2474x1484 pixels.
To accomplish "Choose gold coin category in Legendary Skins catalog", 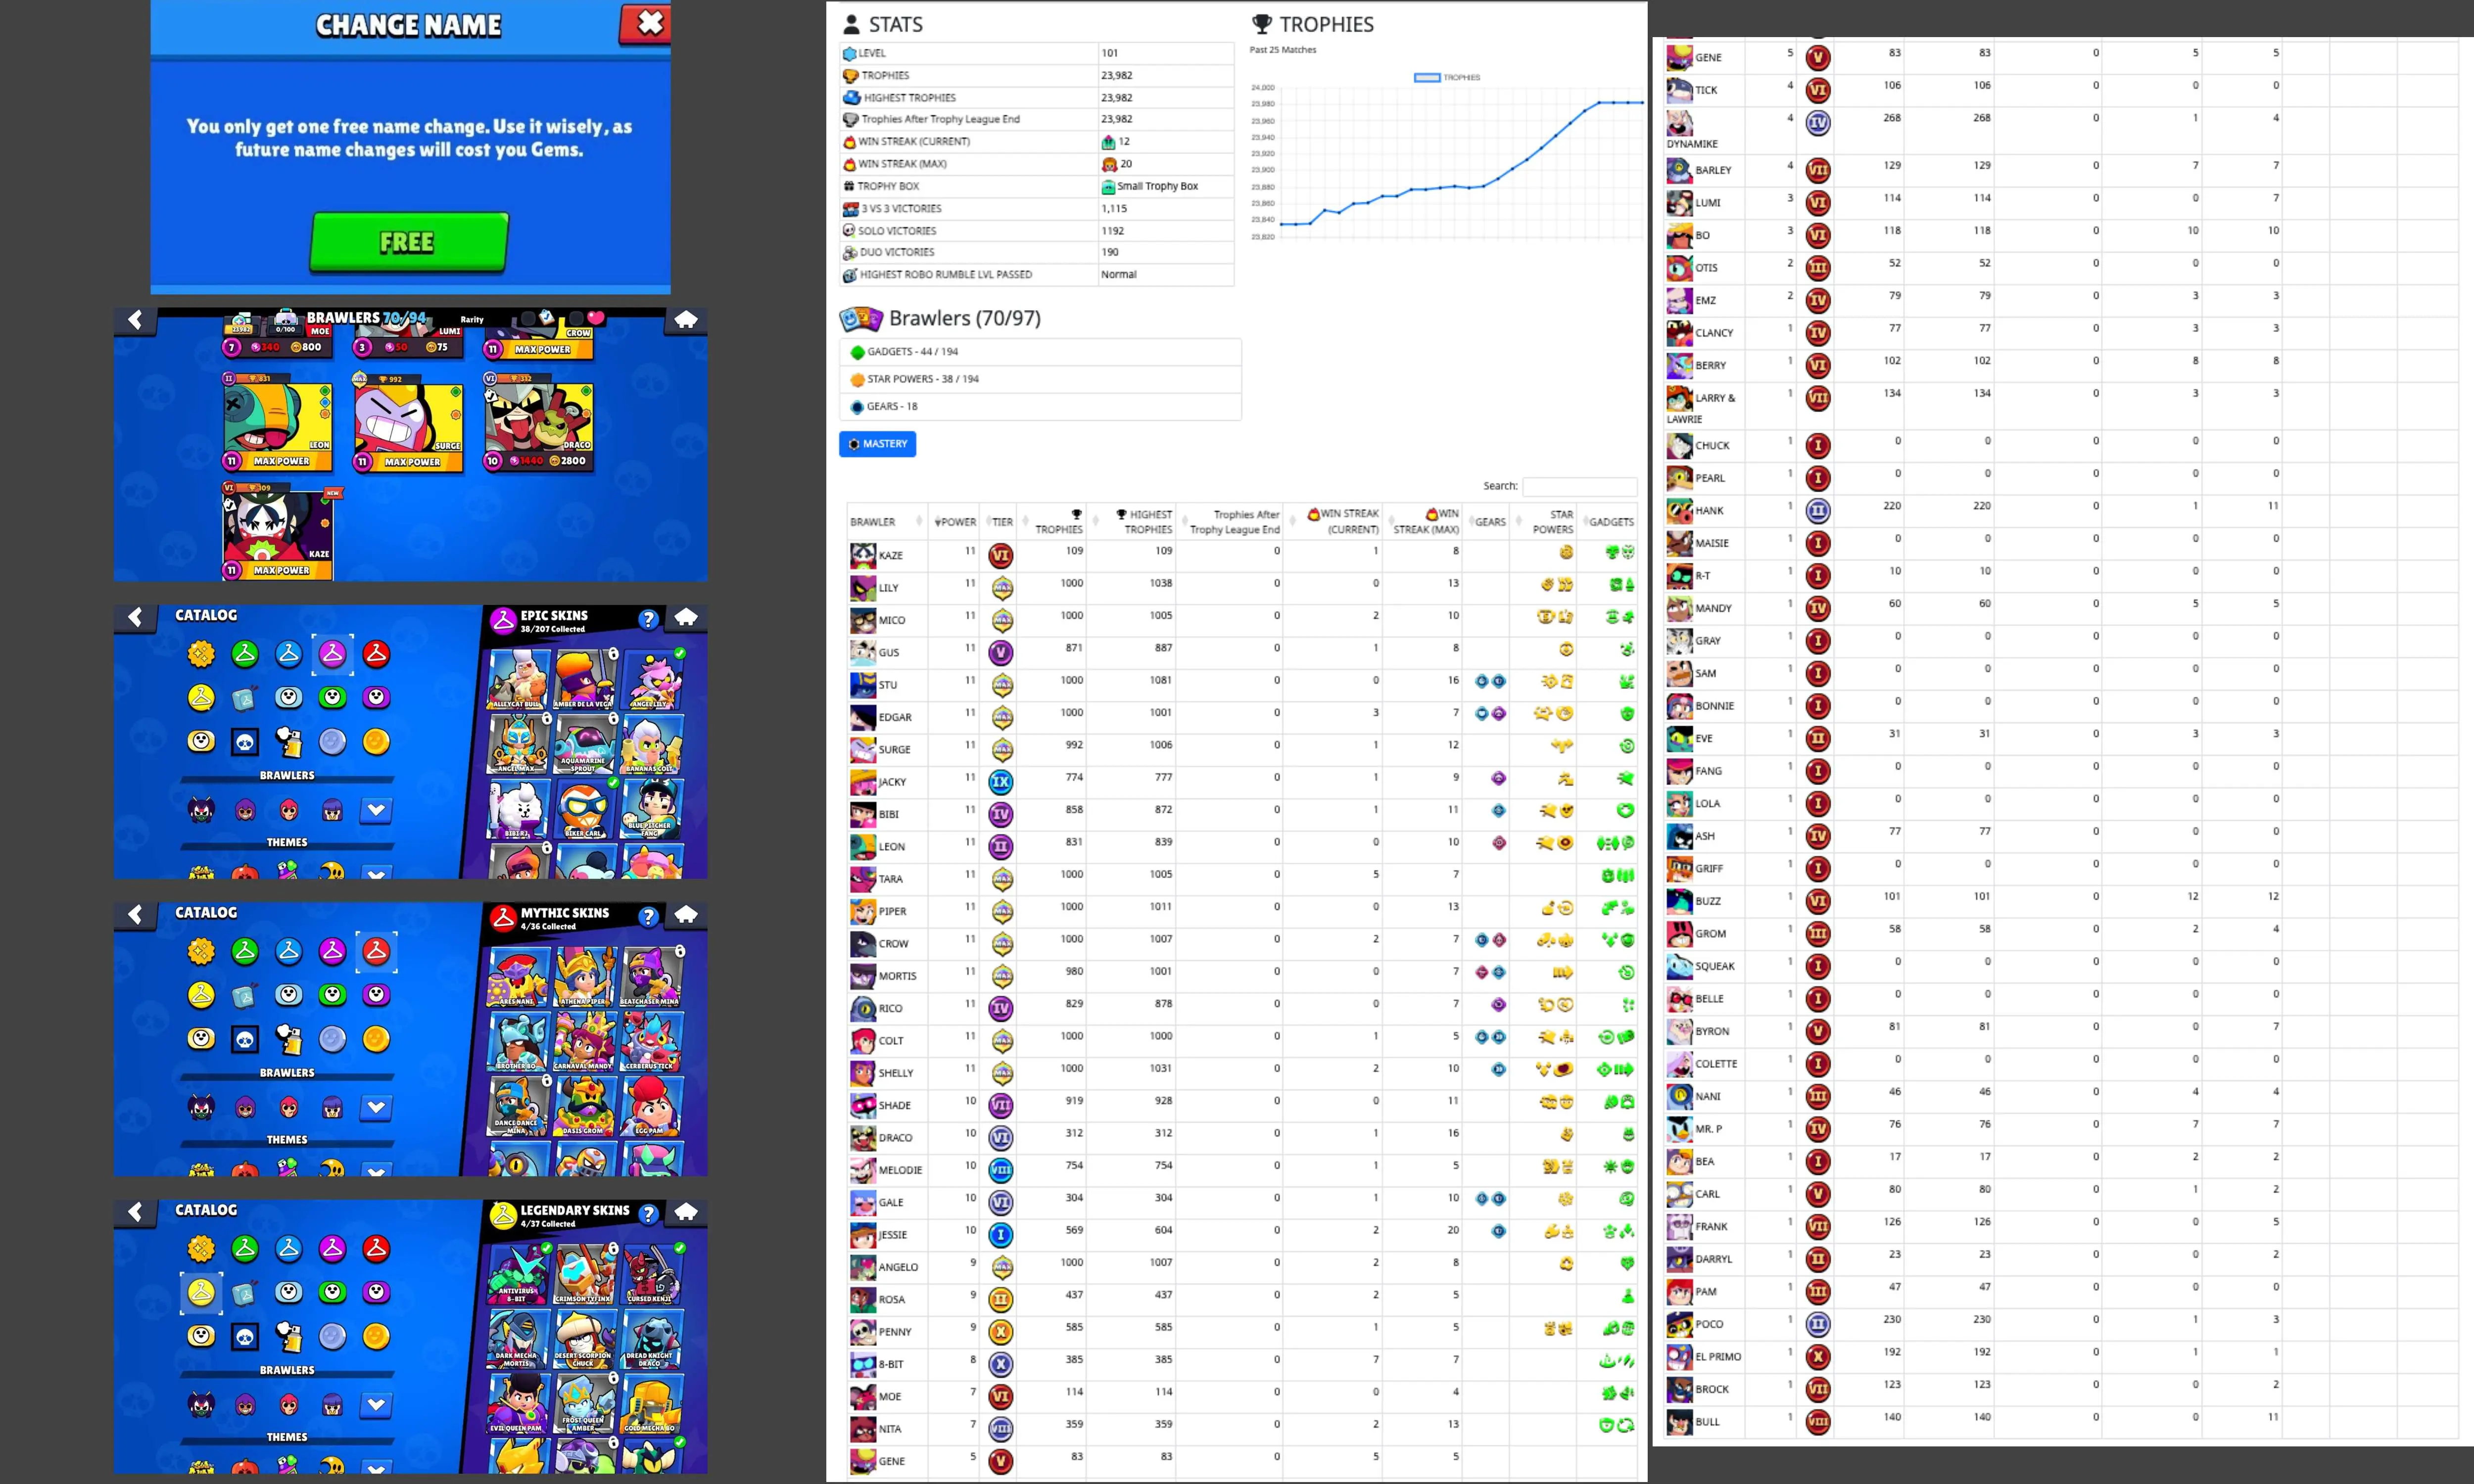I will 376,1336.
